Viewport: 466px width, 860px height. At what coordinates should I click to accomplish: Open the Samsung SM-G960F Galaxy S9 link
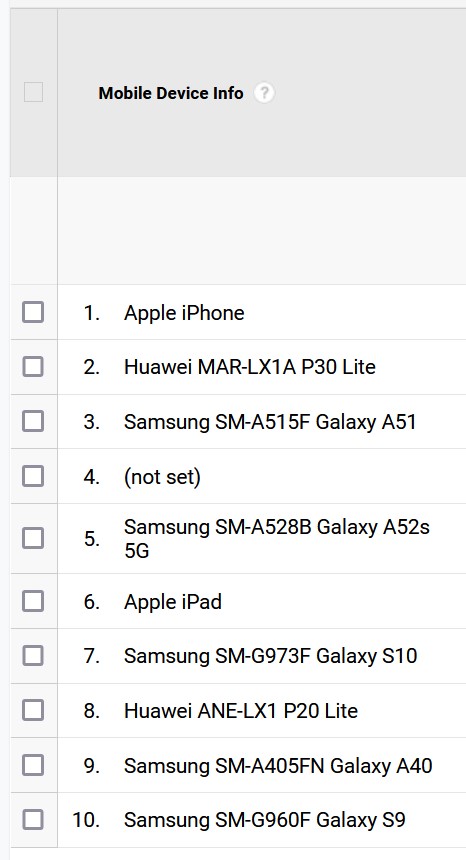coord(264,821)
